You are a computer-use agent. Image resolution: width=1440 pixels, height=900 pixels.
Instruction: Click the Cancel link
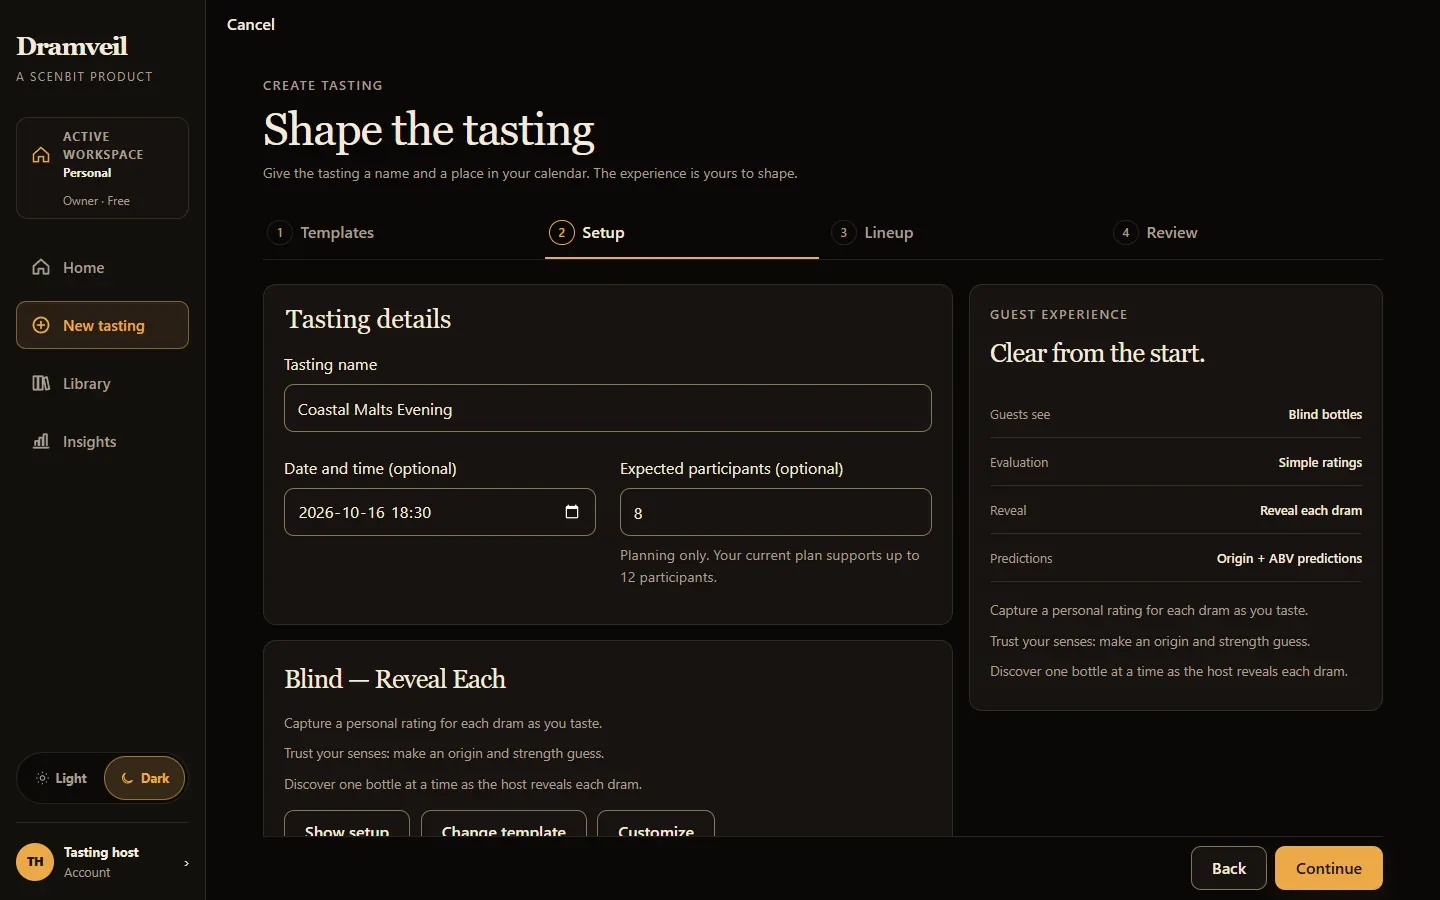click(250, 24)
